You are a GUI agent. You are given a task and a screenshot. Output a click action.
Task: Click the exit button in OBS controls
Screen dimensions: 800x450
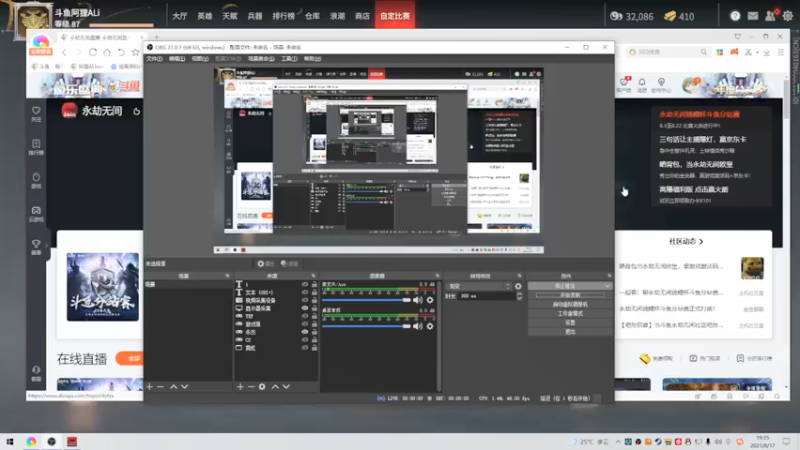tap(570, 332)
